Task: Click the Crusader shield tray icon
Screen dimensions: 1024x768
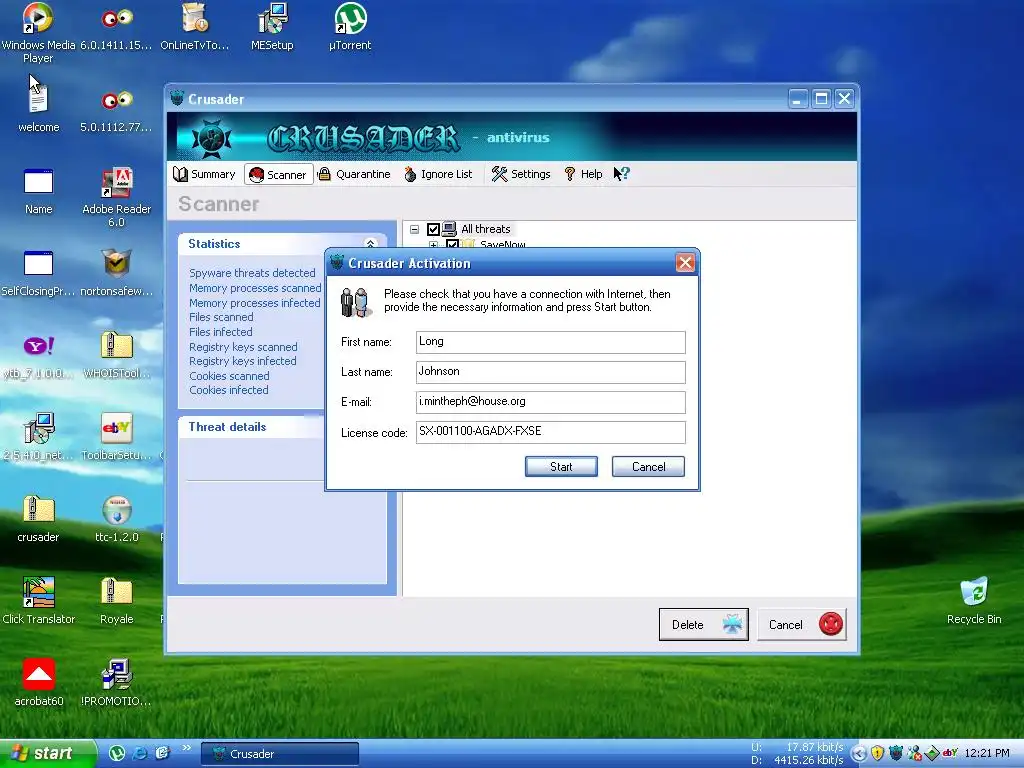Action: pos(895,754)
